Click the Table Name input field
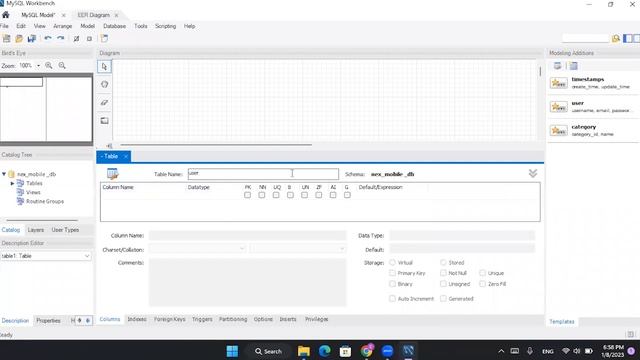This screenshot has height=360, width=640. click(263, 174)
